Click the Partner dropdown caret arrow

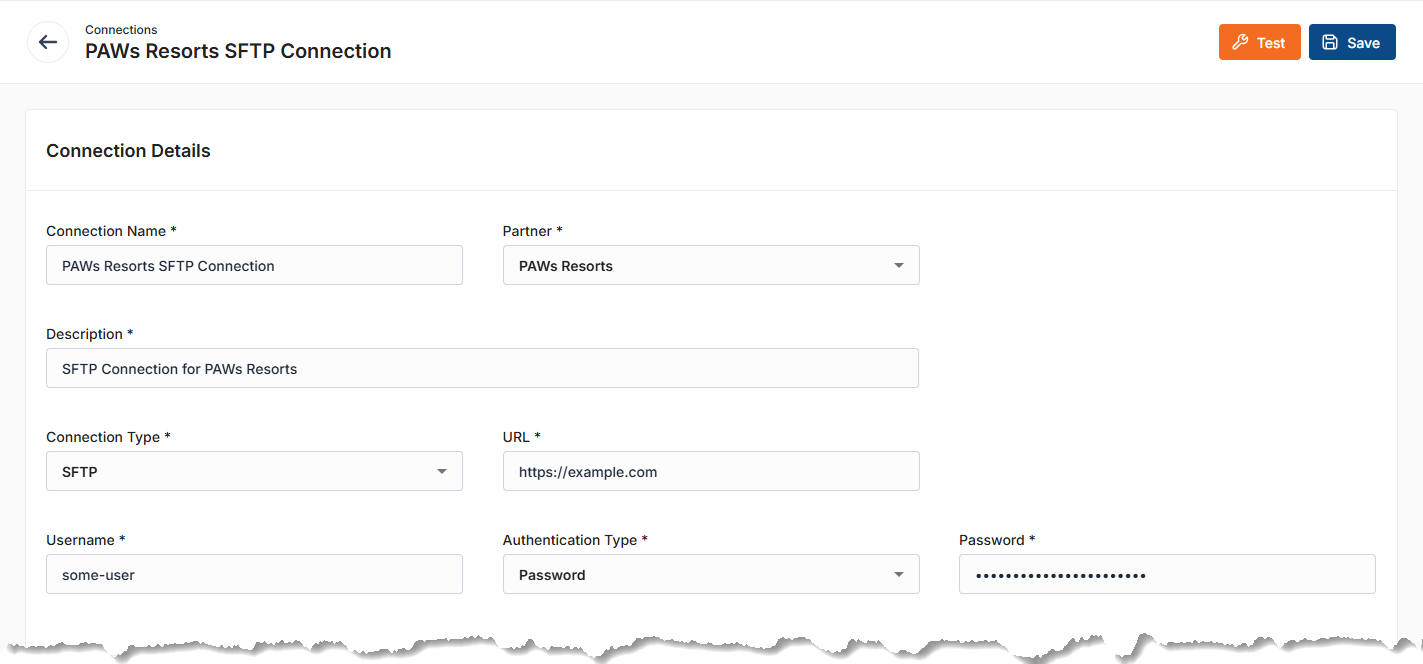[898, 266]
